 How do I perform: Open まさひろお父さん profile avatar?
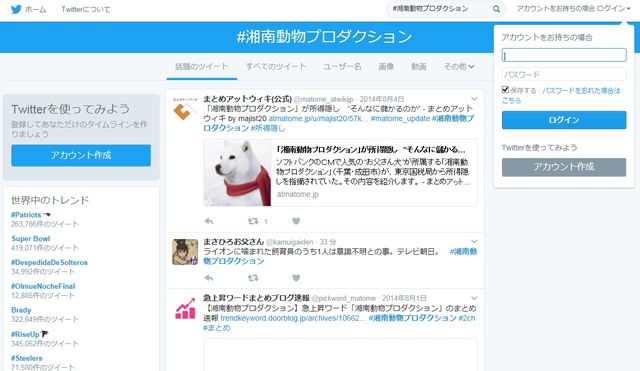[x=185, y=252]
